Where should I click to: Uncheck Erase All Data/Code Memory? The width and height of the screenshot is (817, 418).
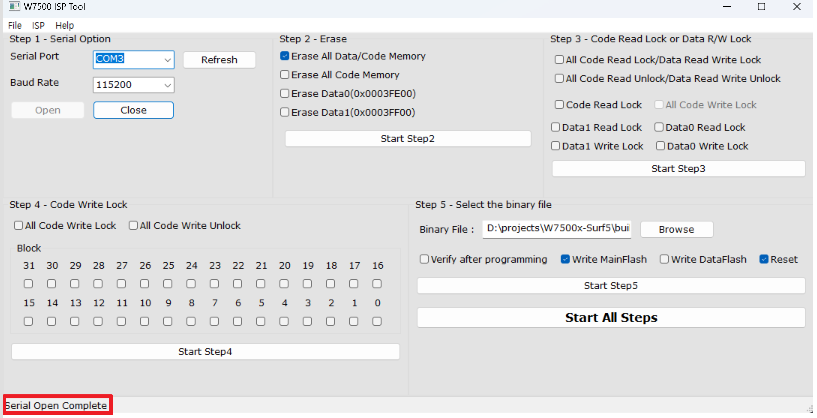click(284, 56)
